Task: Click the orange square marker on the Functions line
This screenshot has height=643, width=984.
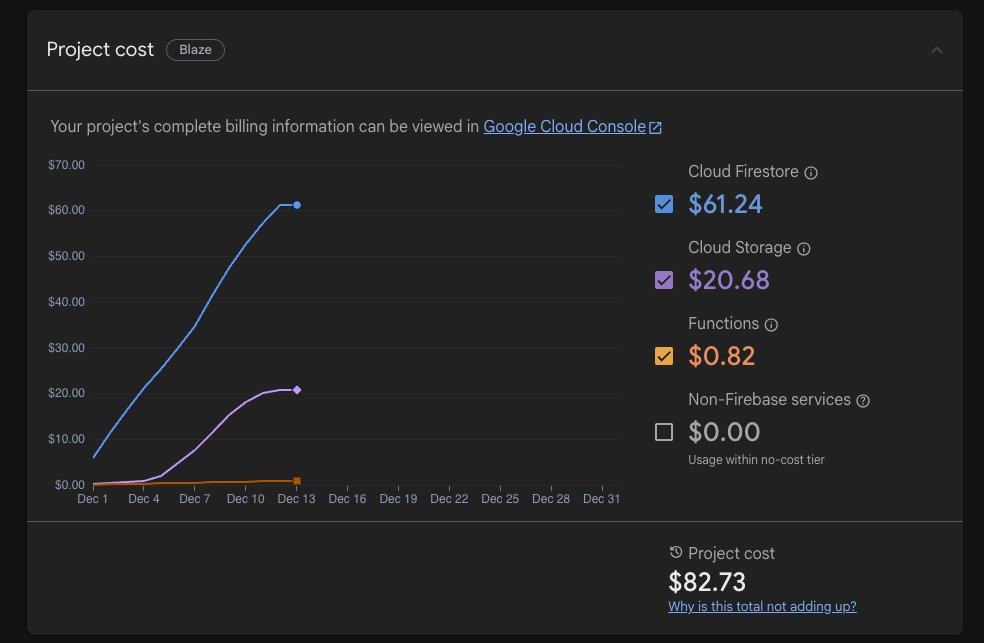Action: [x=297, y=480]
